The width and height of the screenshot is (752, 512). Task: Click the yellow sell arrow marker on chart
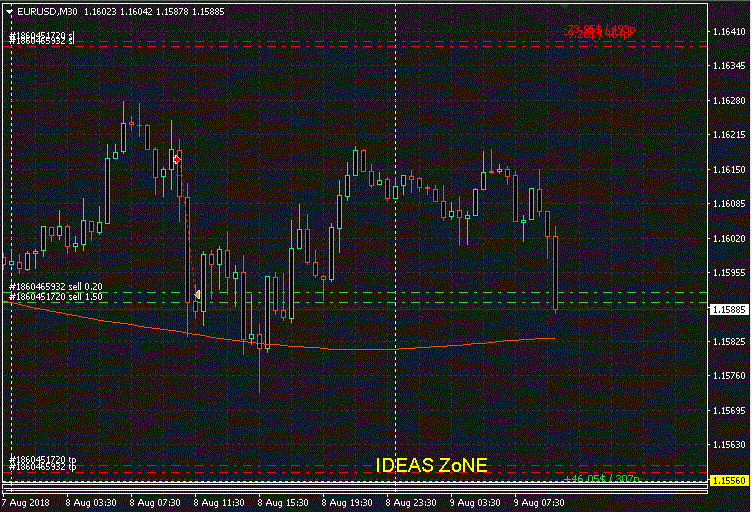click(198, 294)
